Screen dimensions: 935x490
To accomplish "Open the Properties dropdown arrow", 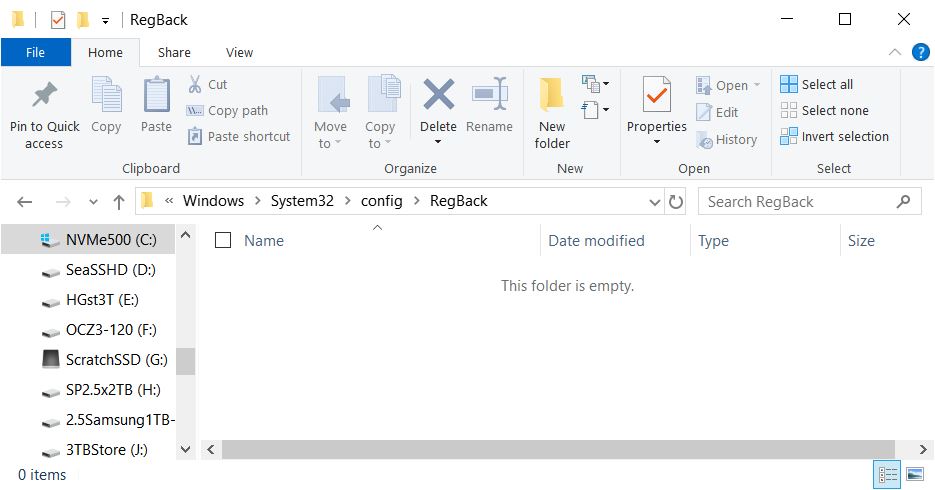I will [657, 142].
